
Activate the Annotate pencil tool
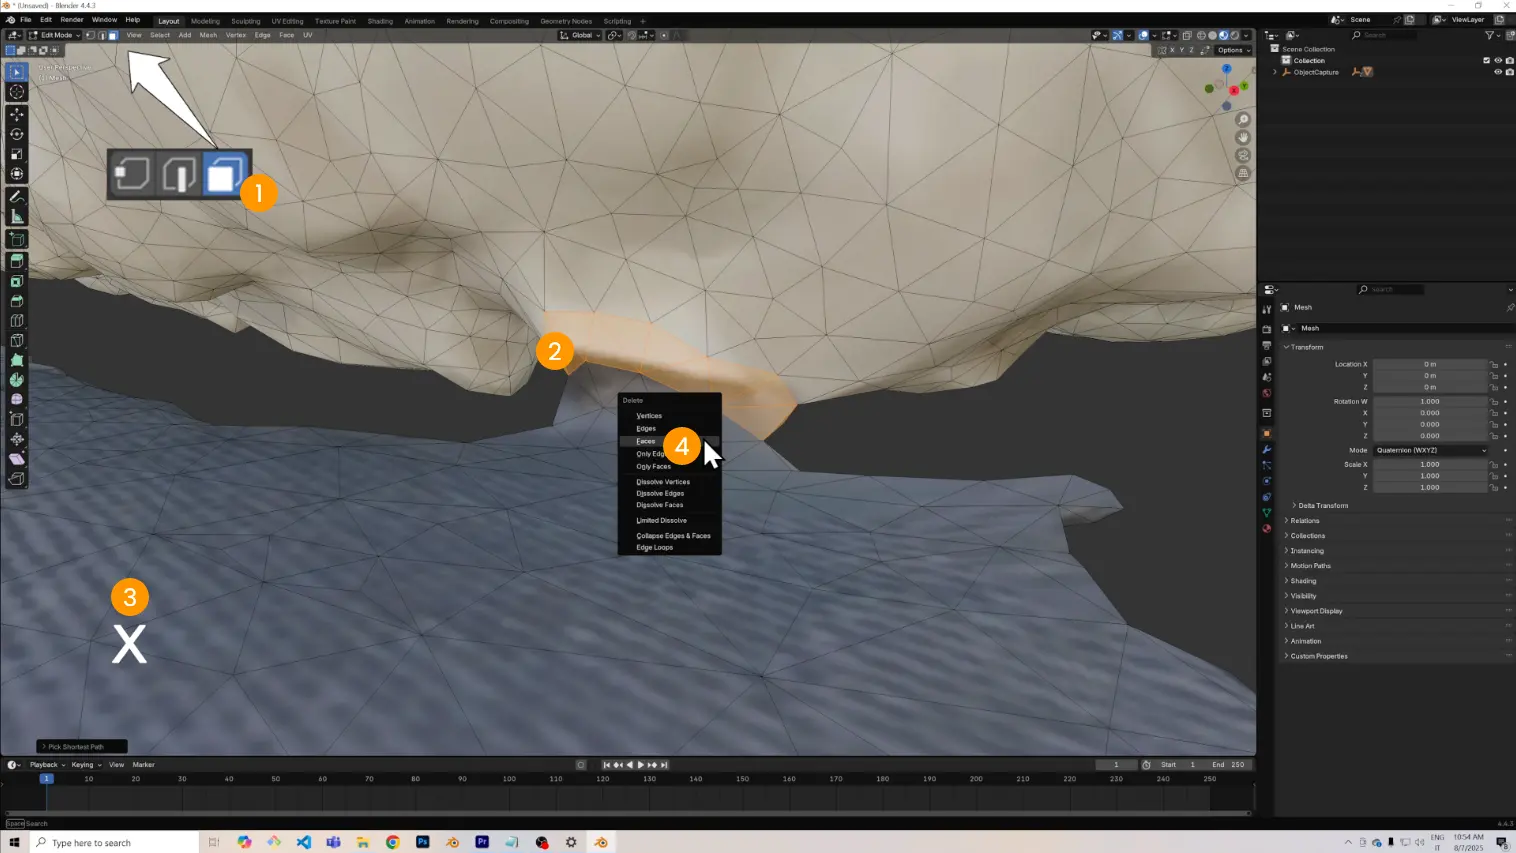[x=16, y=197]
